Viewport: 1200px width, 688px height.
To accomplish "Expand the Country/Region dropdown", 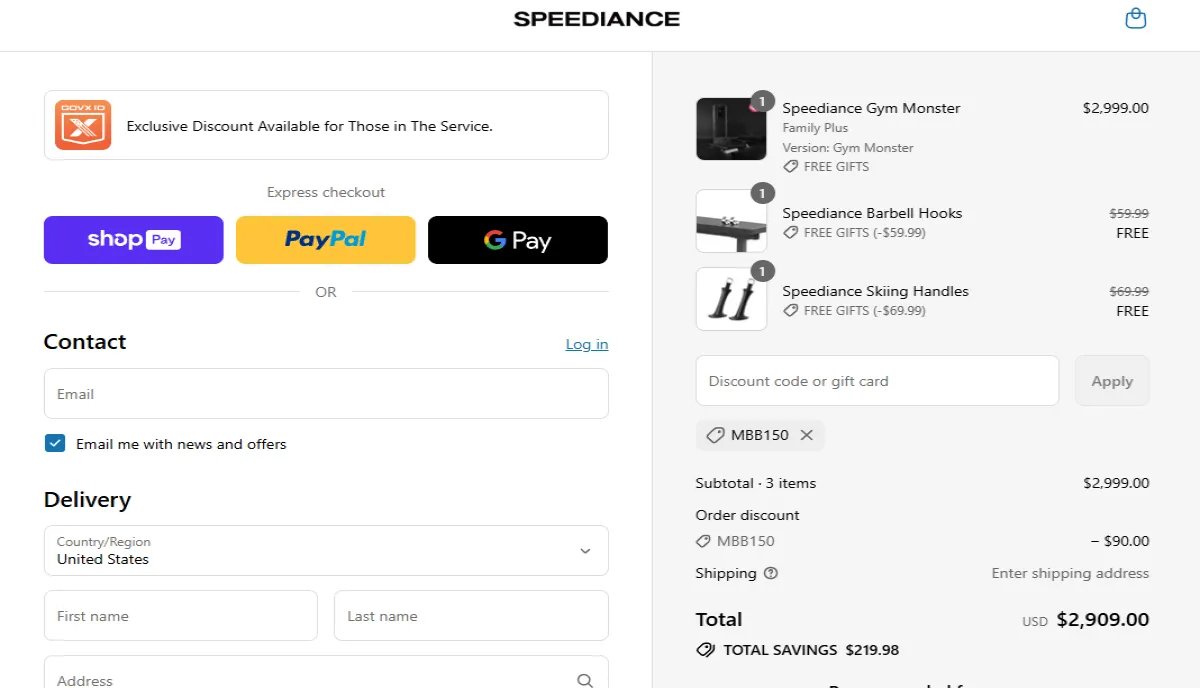I will (326, 550).
